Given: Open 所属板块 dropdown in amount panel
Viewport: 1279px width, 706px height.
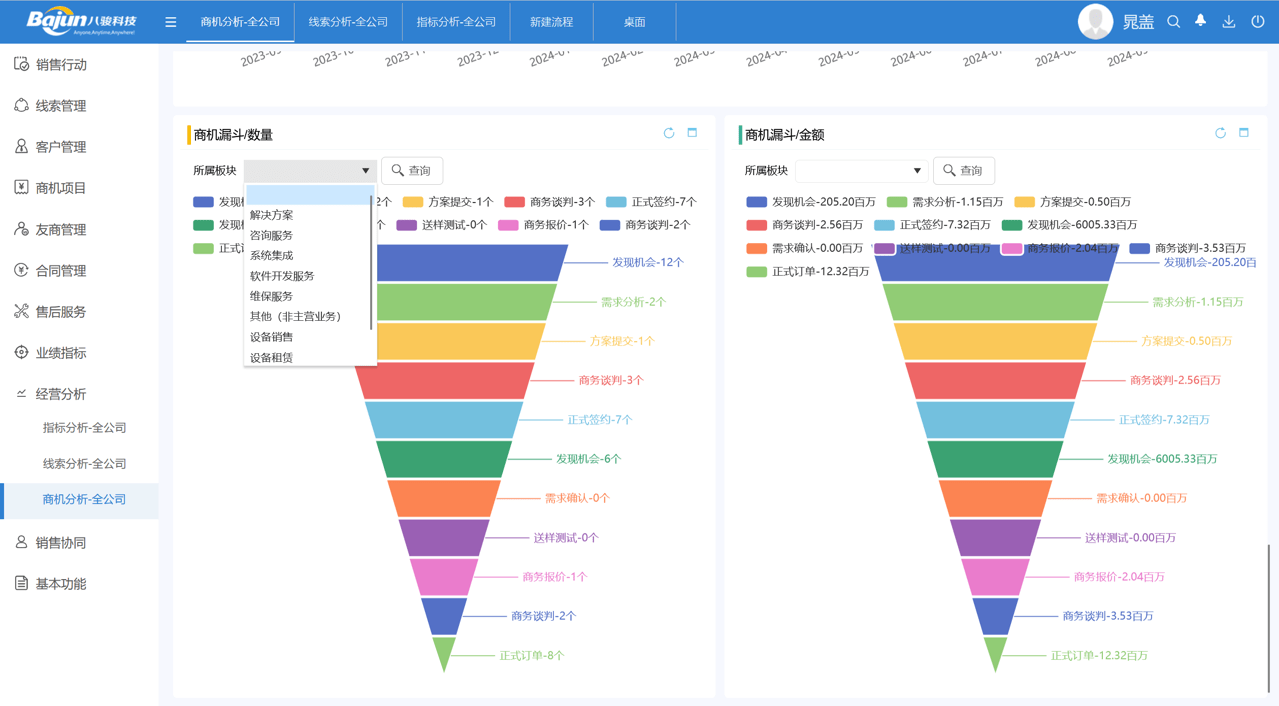Looking at the screenshot, I should tap(860, 171).
